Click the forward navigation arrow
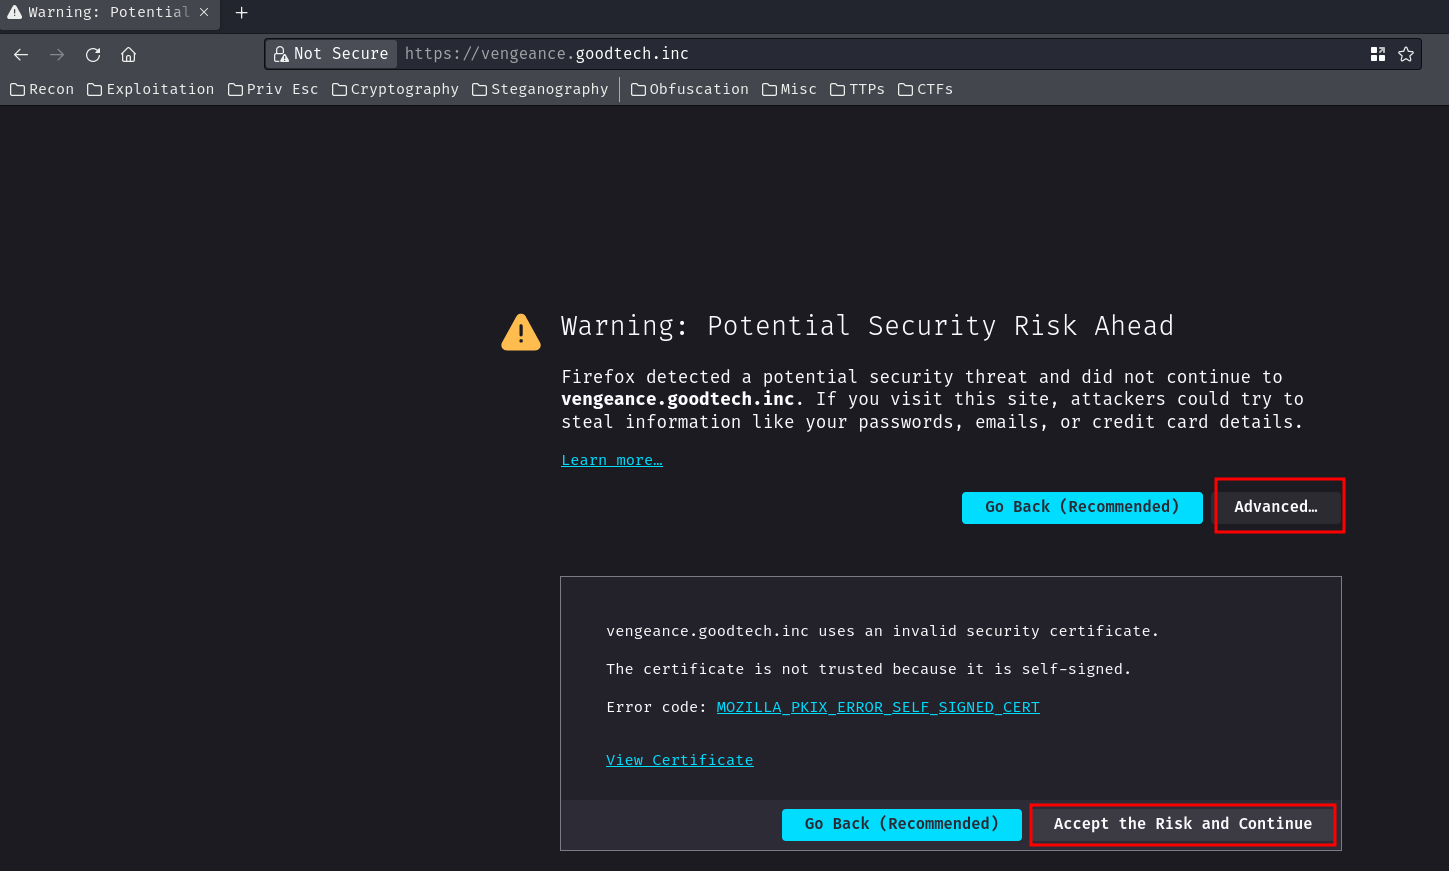 57,54
